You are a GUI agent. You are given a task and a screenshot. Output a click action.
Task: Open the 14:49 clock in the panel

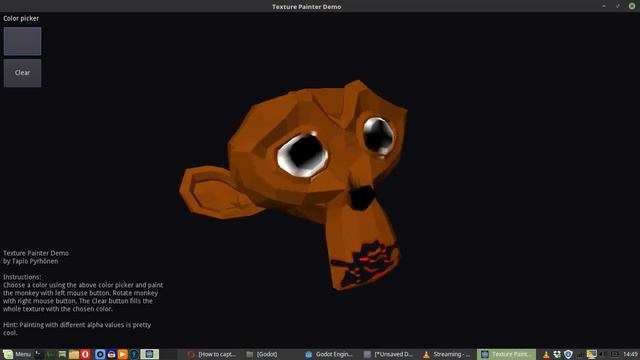(630, 354)
